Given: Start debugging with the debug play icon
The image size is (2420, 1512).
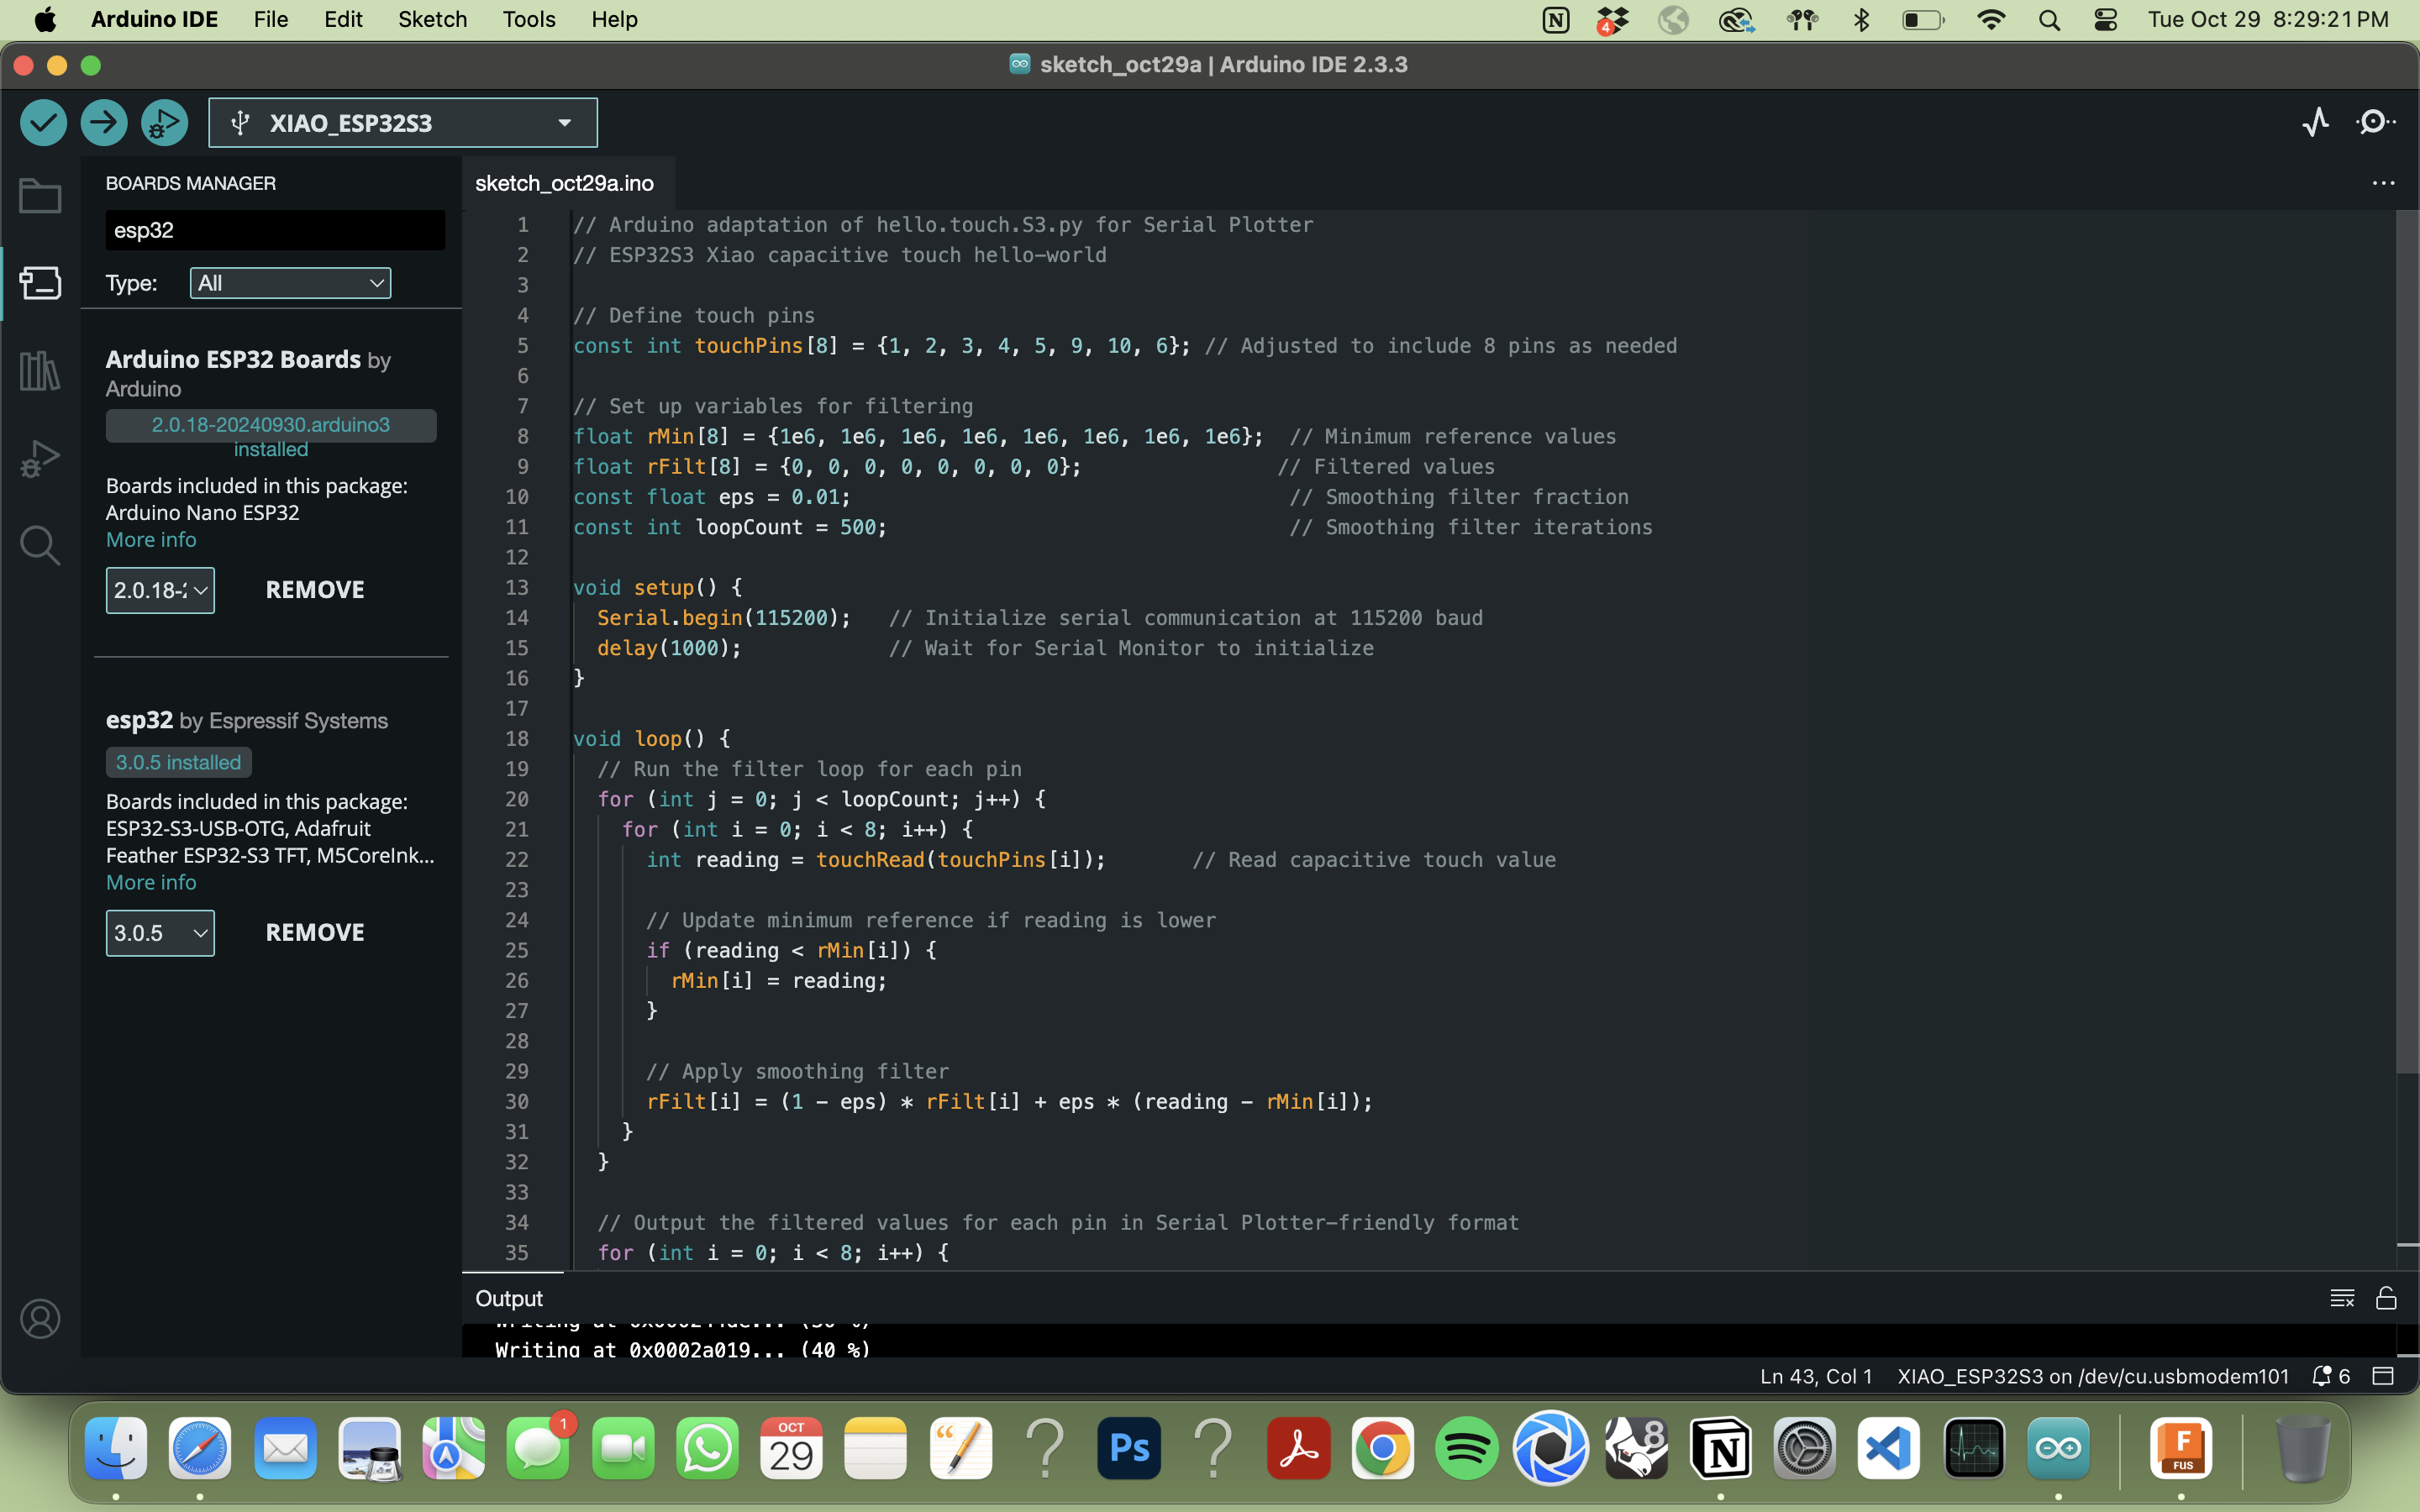Looking at the screenshot, I should click(165, 123).
